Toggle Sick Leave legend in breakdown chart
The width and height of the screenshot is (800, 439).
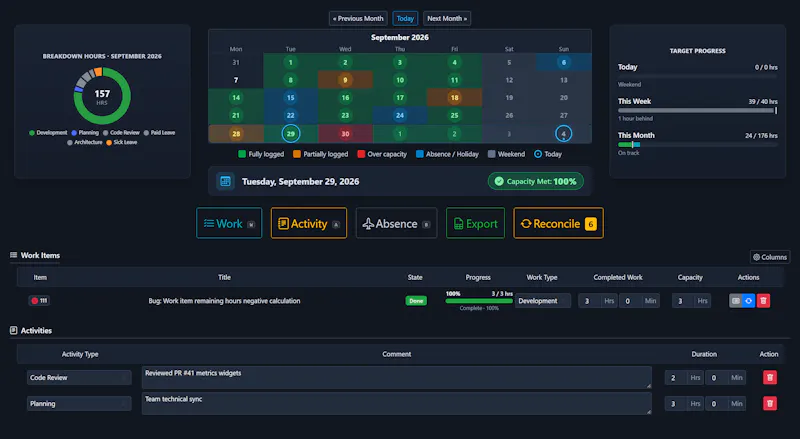pyautogui.click(x=121, y=142)
